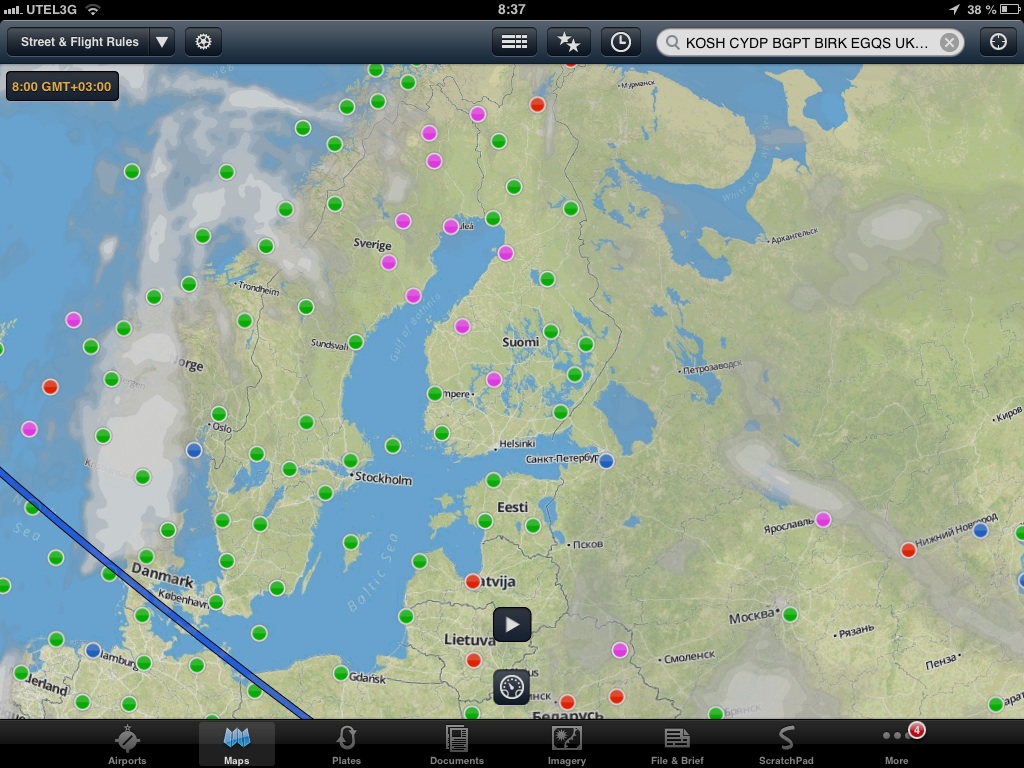
Task: Tap the 8:00 GMT+03:00 time label
Action: (x=62, y=87)
